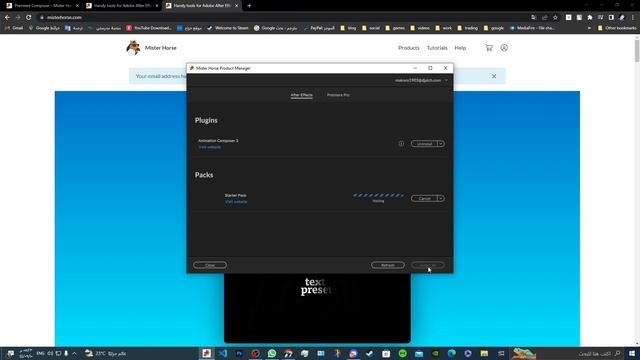Open the blog bookmarks folder
Viewport: 640px width, 360px height.
click(348, 28)
